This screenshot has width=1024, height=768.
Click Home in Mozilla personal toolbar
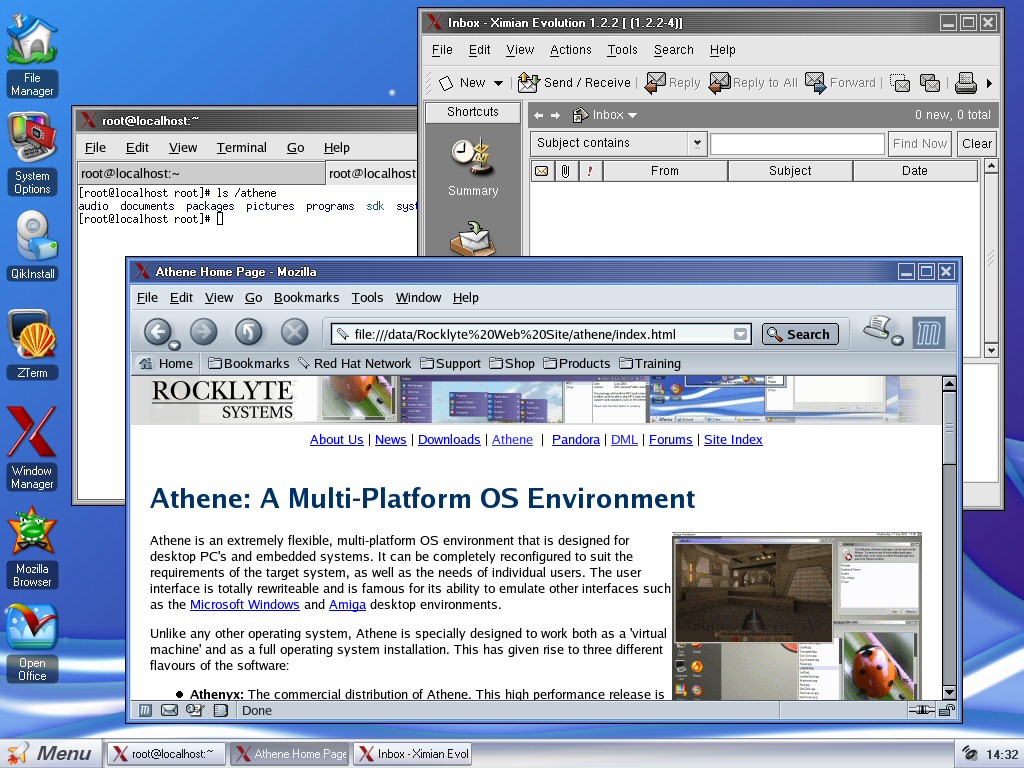pos(166,364)
